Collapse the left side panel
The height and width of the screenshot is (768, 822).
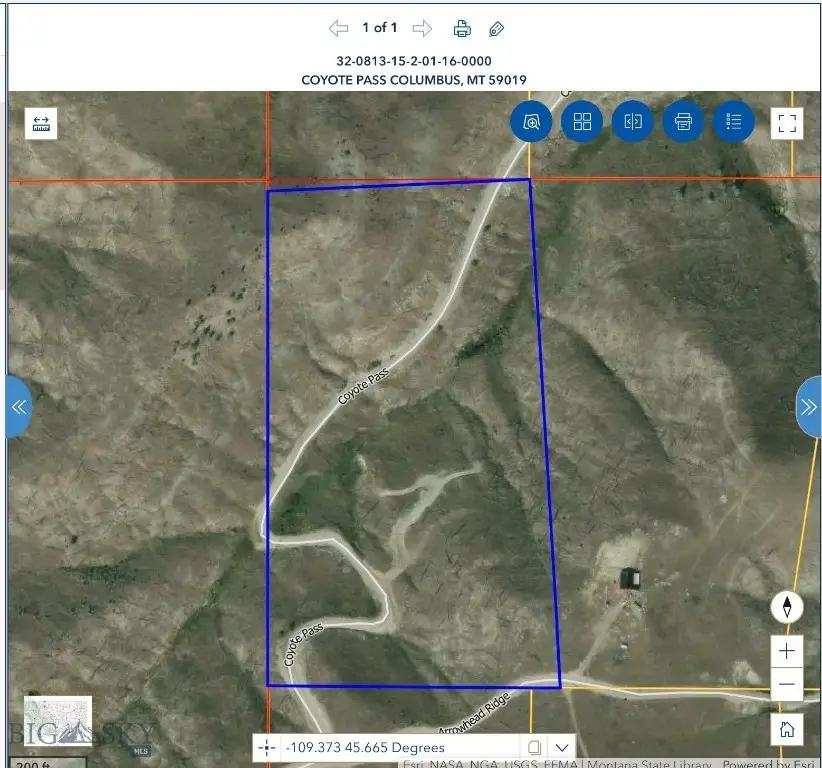click(x=17, y=406)
